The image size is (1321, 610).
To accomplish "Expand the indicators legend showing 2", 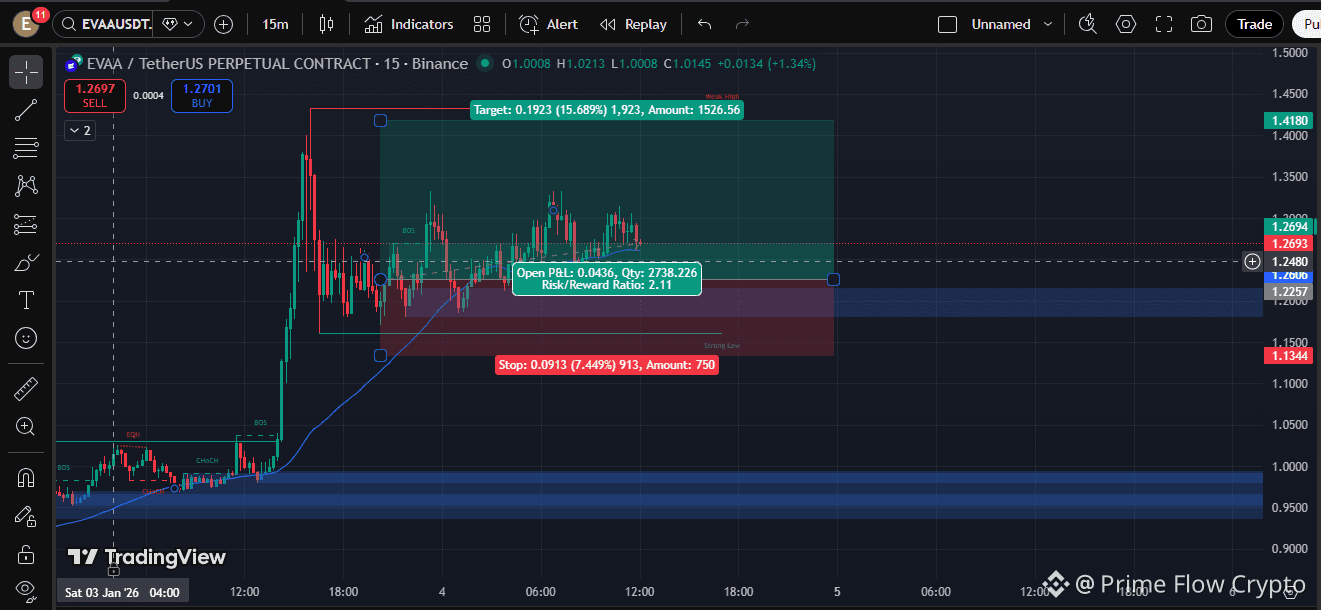I will pos(80,130).
